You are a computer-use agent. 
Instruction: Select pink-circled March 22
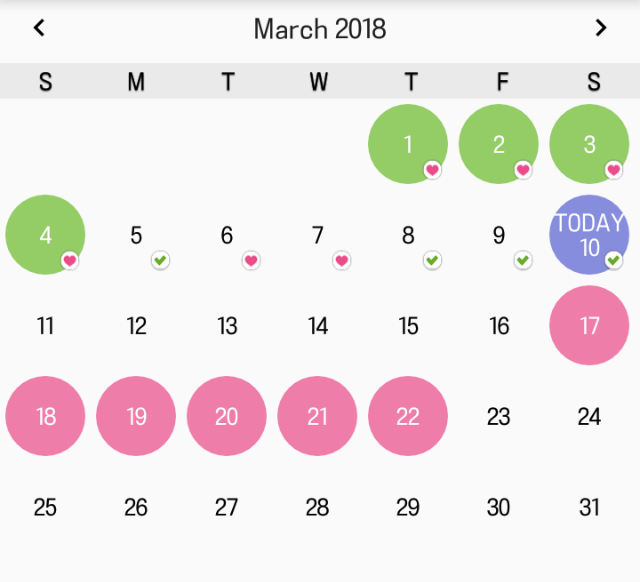pos(408,416)
